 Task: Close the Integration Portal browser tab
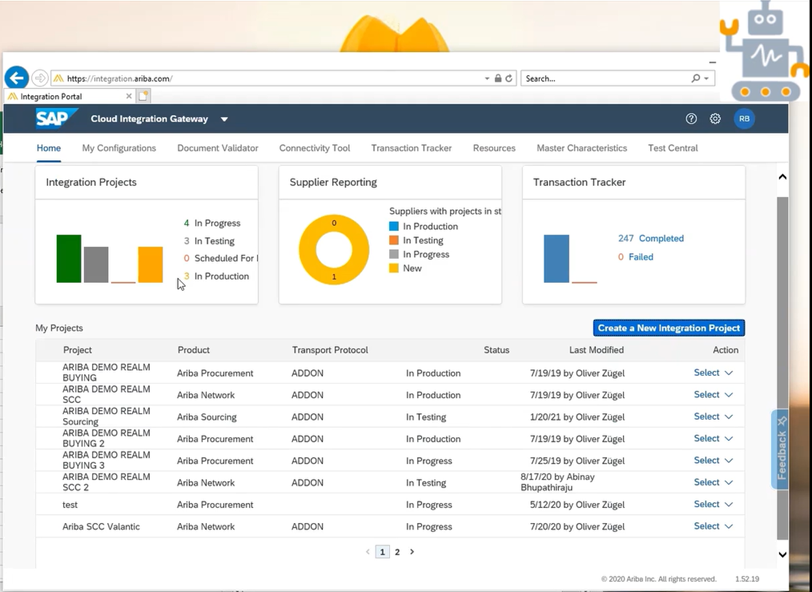(x=129, y=96)
